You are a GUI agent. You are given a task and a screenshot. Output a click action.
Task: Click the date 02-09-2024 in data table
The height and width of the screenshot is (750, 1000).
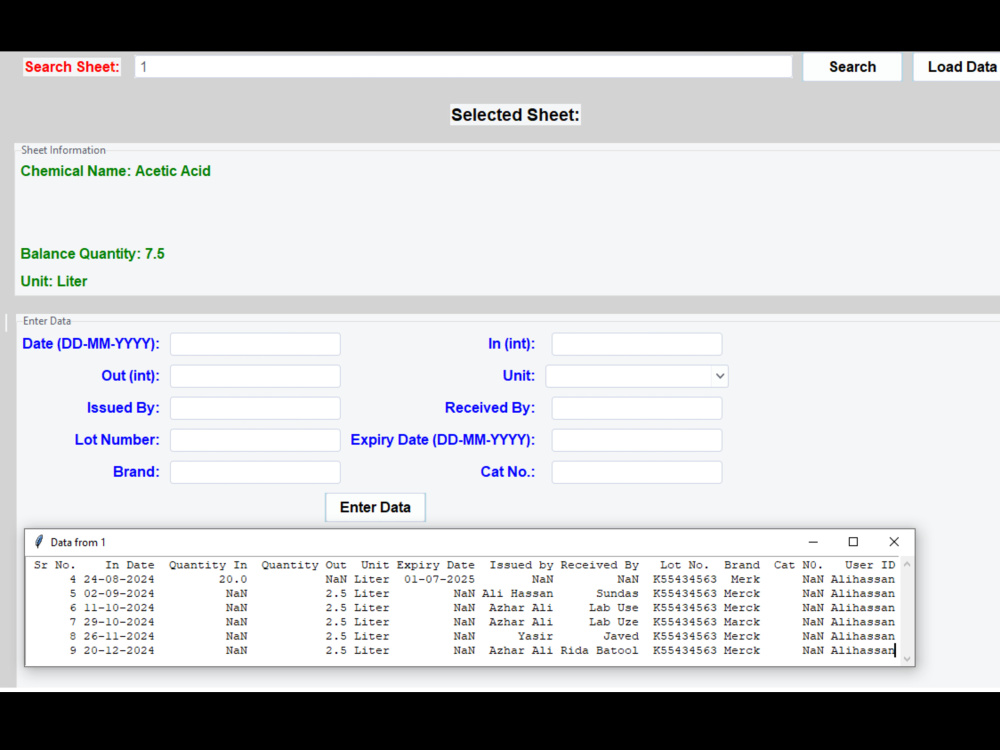(119, 594)
